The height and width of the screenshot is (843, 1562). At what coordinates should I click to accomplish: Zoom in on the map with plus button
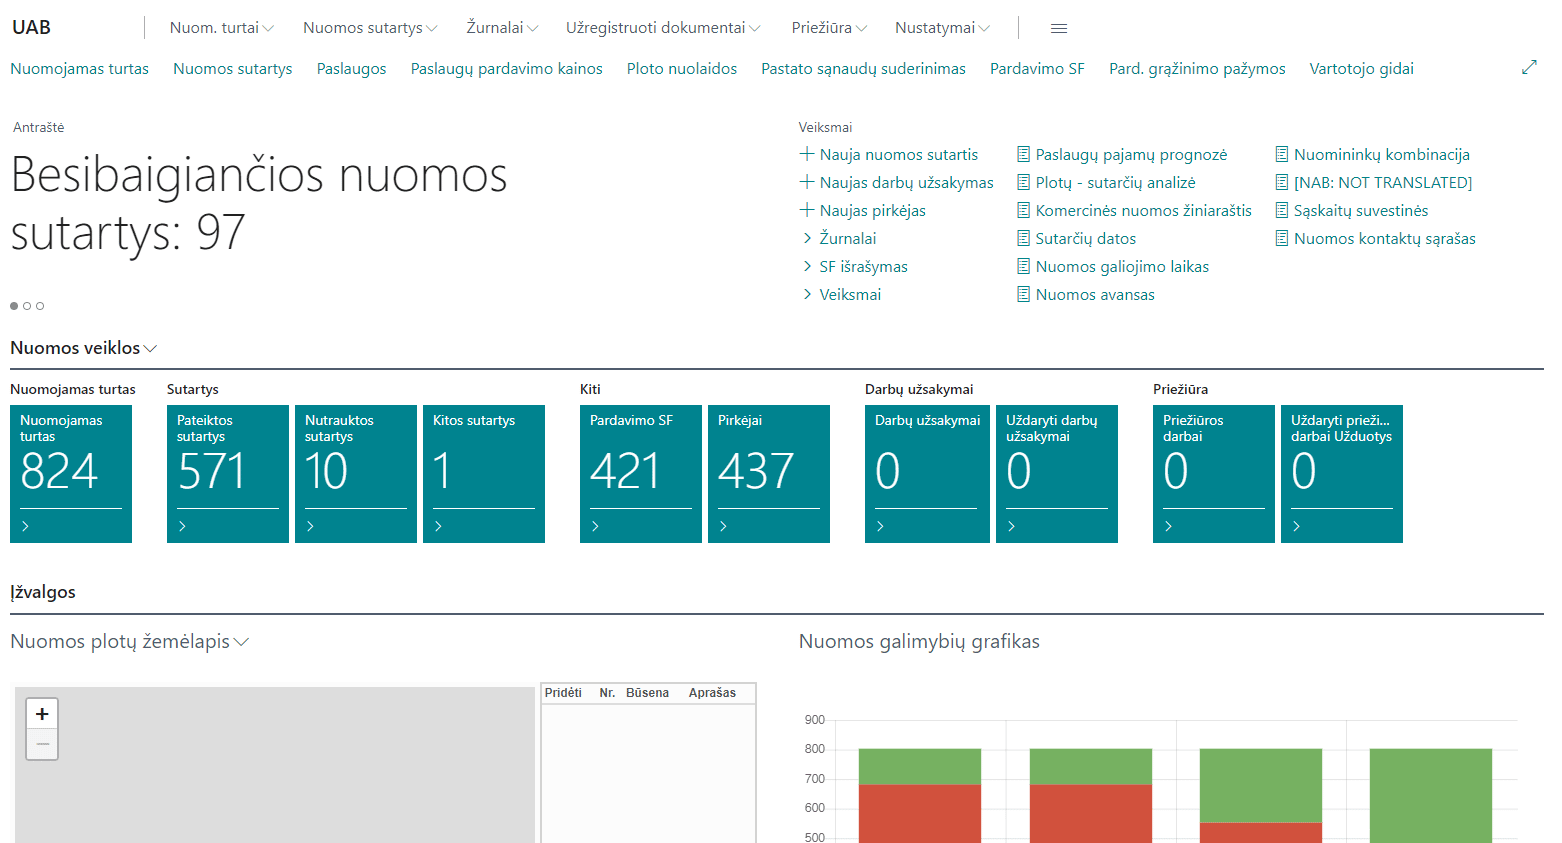coord(42,714)
